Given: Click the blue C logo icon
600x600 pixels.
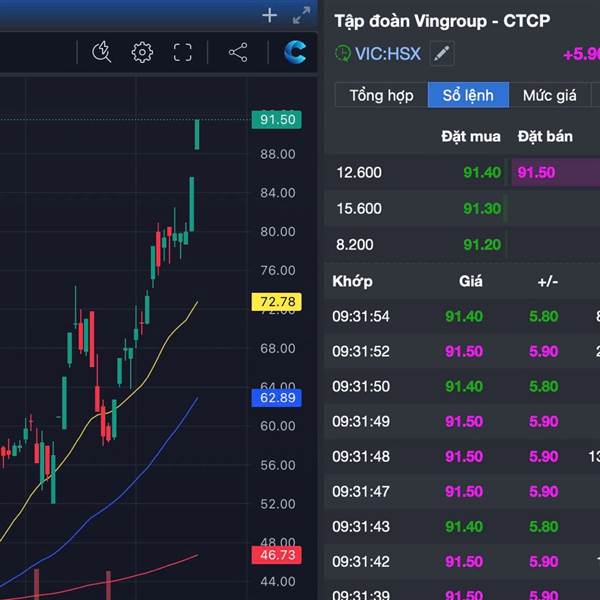Looking at the screenshot, I should coord(295,52).
